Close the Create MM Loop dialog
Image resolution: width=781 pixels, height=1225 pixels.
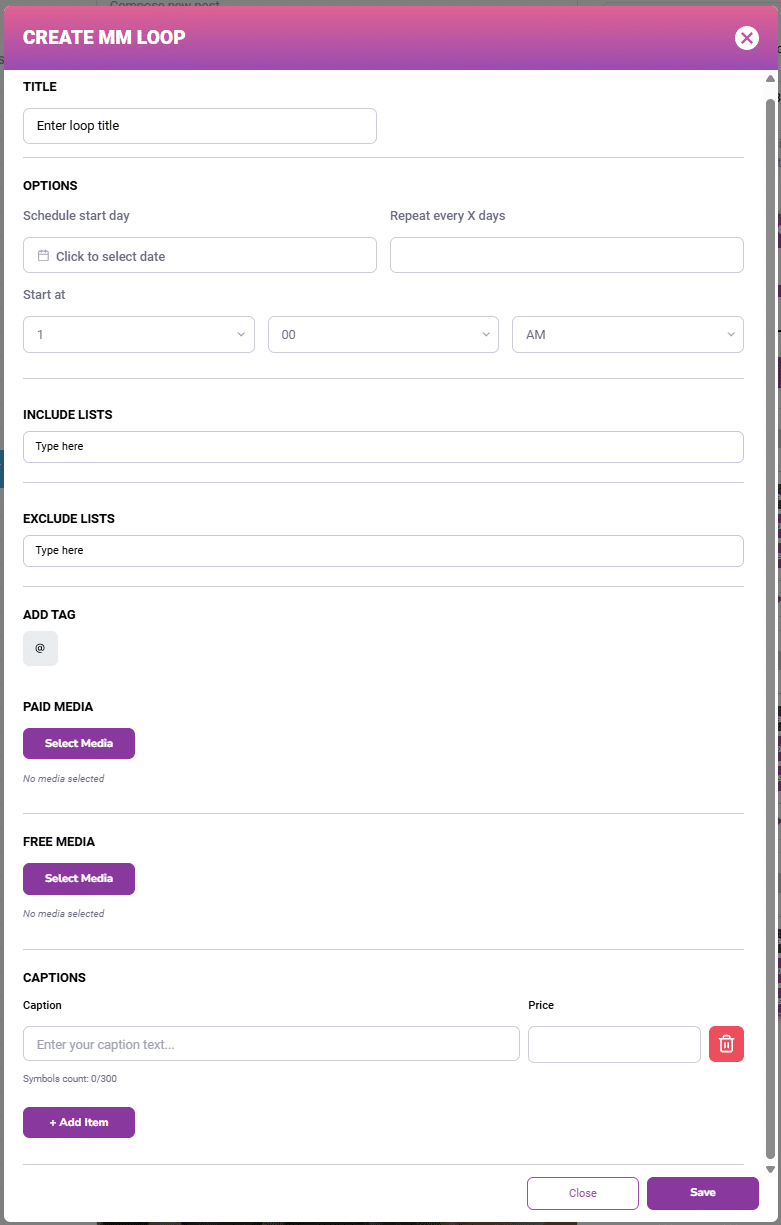[x=746, y=38]
